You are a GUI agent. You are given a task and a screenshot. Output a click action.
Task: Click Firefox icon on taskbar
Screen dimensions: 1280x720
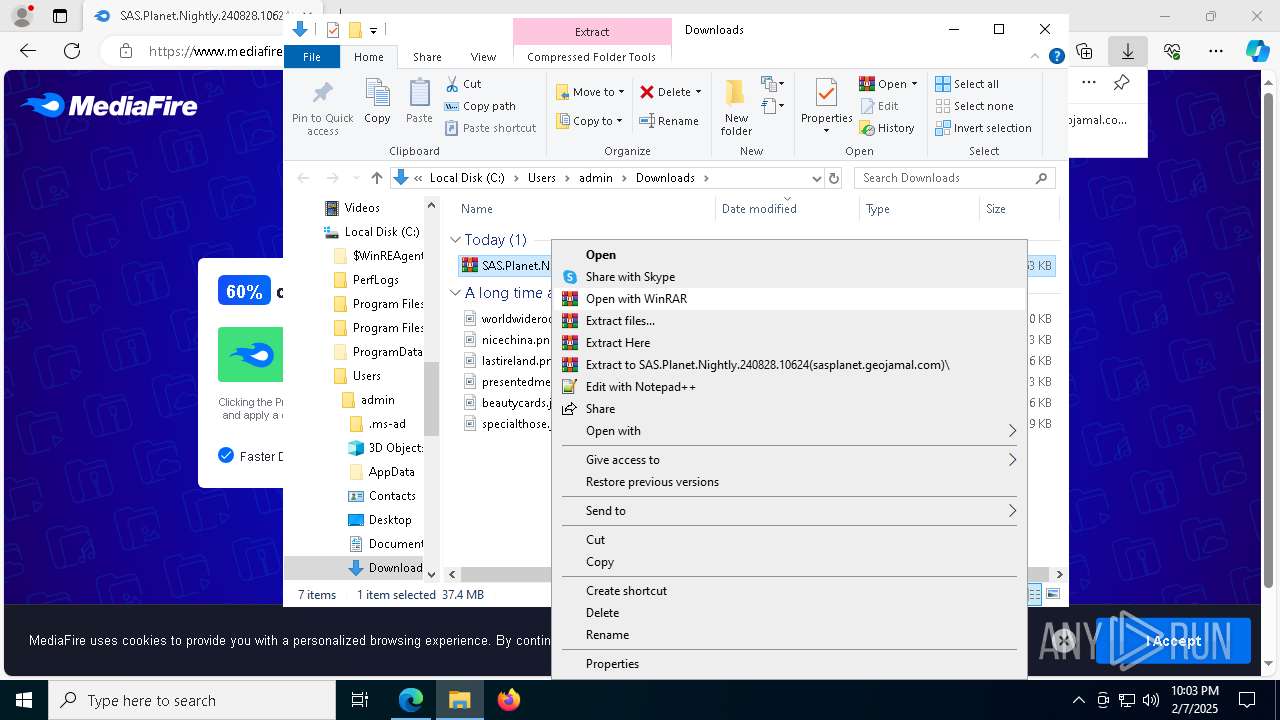point(508,700)
